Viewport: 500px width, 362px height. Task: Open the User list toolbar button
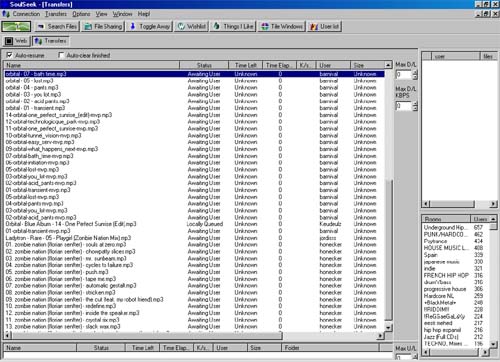(x=324, y=26)
